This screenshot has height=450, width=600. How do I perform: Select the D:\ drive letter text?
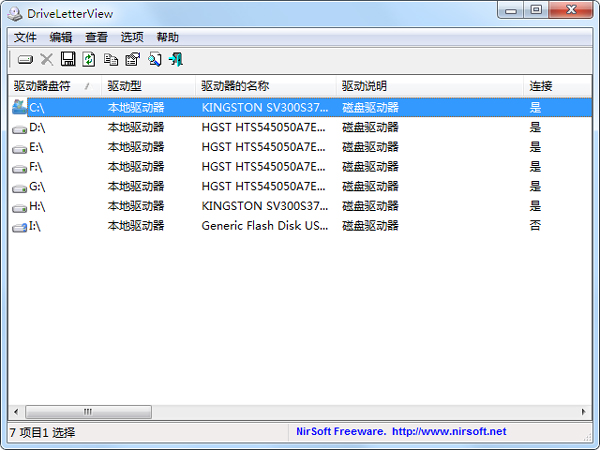[x=37, y=127]
